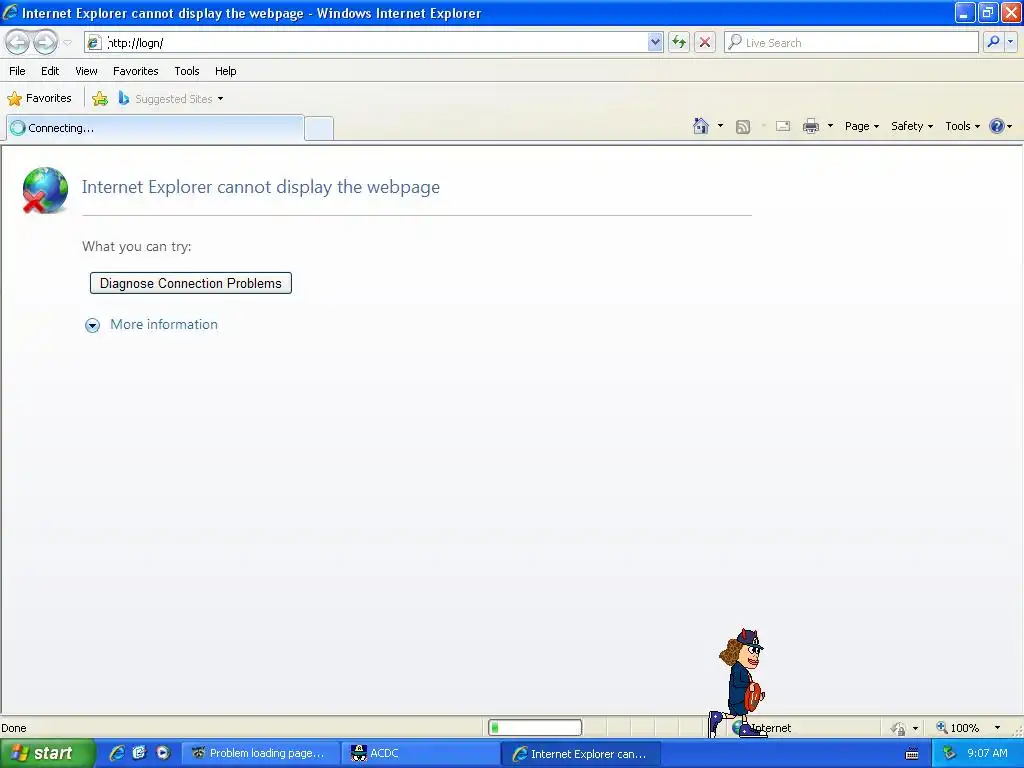Image resolution: width=1024 pixels, height=768 pixels.
Task: Click the 9:07 AM clock
Action: (x=987, y=753)
